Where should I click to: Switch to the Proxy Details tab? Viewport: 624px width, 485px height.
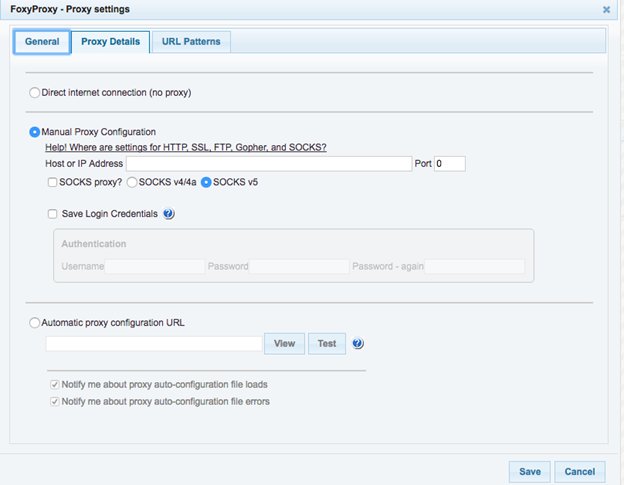coord(111,42)
